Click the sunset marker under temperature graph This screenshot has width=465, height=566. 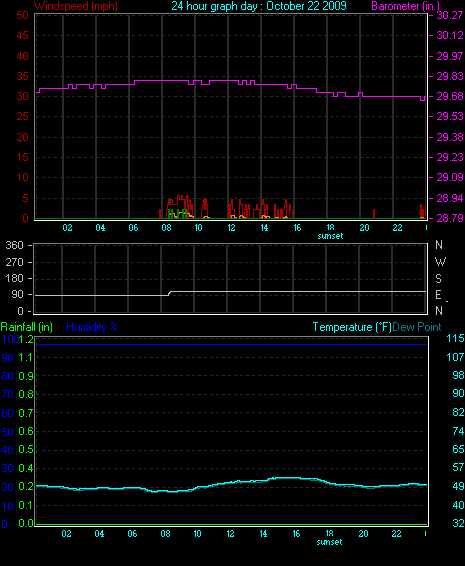point(329,542)
